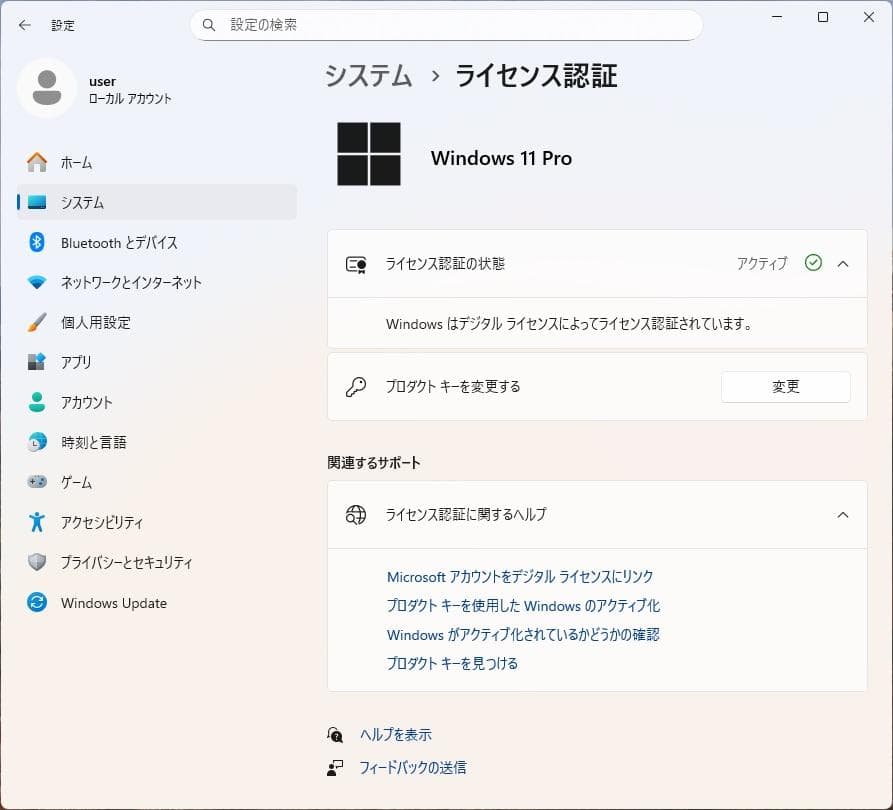This screenshot has width=893, height=810.
Task: Click the 時刻と言語 globe clock icon
Action: pos(37,442)
